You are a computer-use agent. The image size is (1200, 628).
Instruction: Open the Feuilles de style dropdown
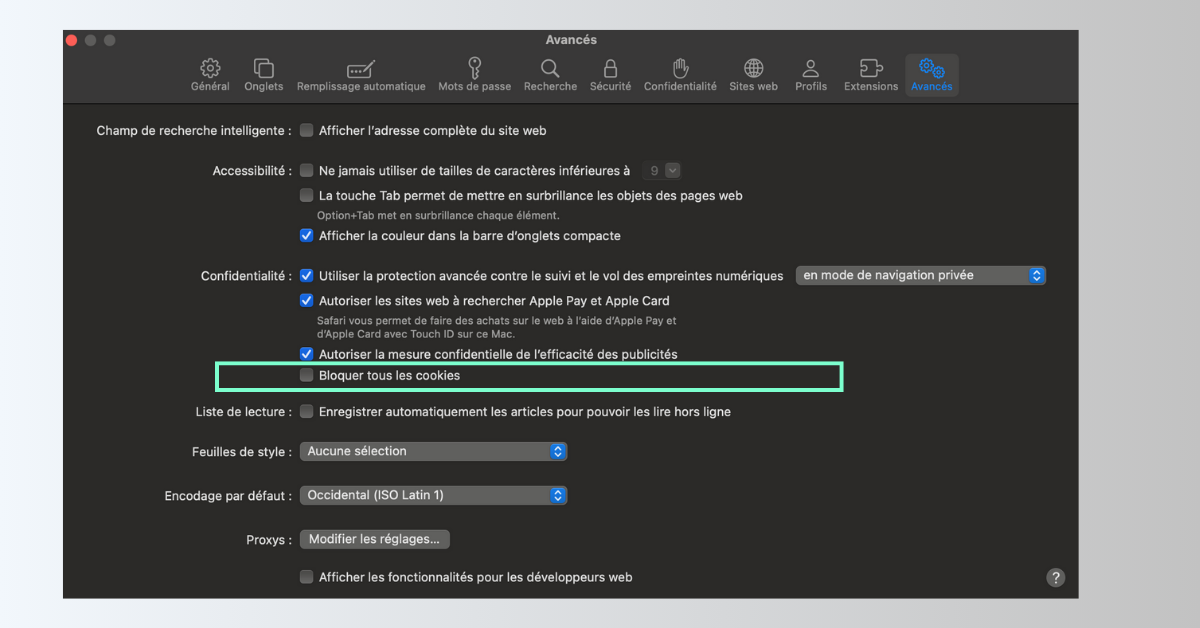[x=433, y=451]
